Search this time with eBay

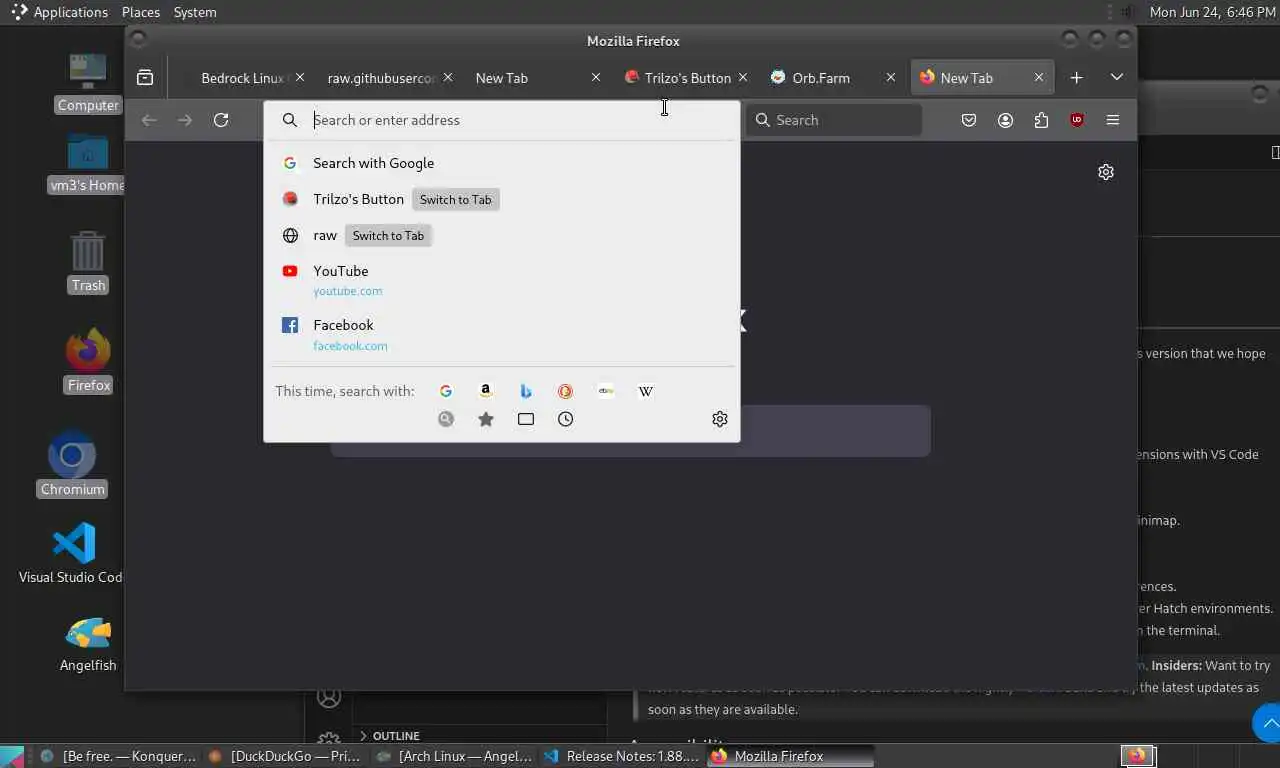606,391
